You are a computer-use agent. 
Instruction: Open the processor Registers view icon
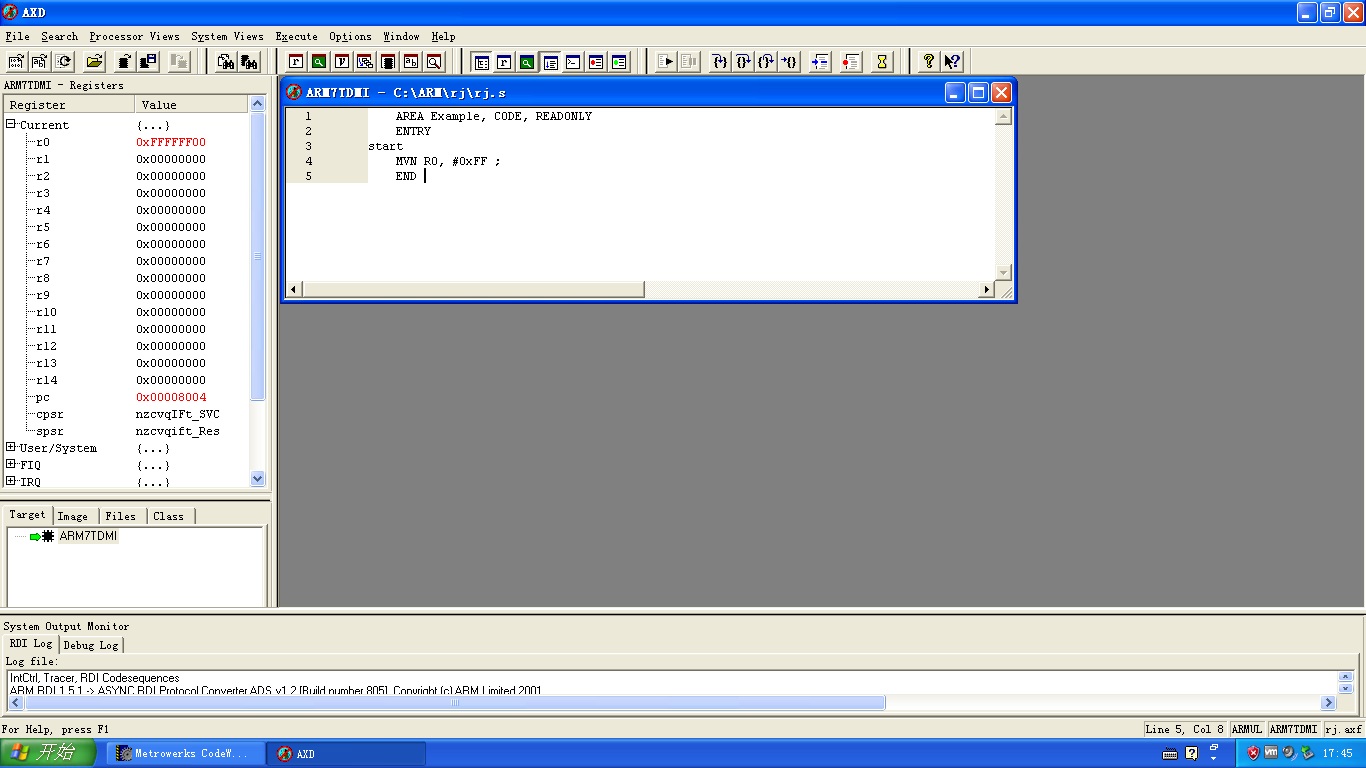(x=295, y=62)
